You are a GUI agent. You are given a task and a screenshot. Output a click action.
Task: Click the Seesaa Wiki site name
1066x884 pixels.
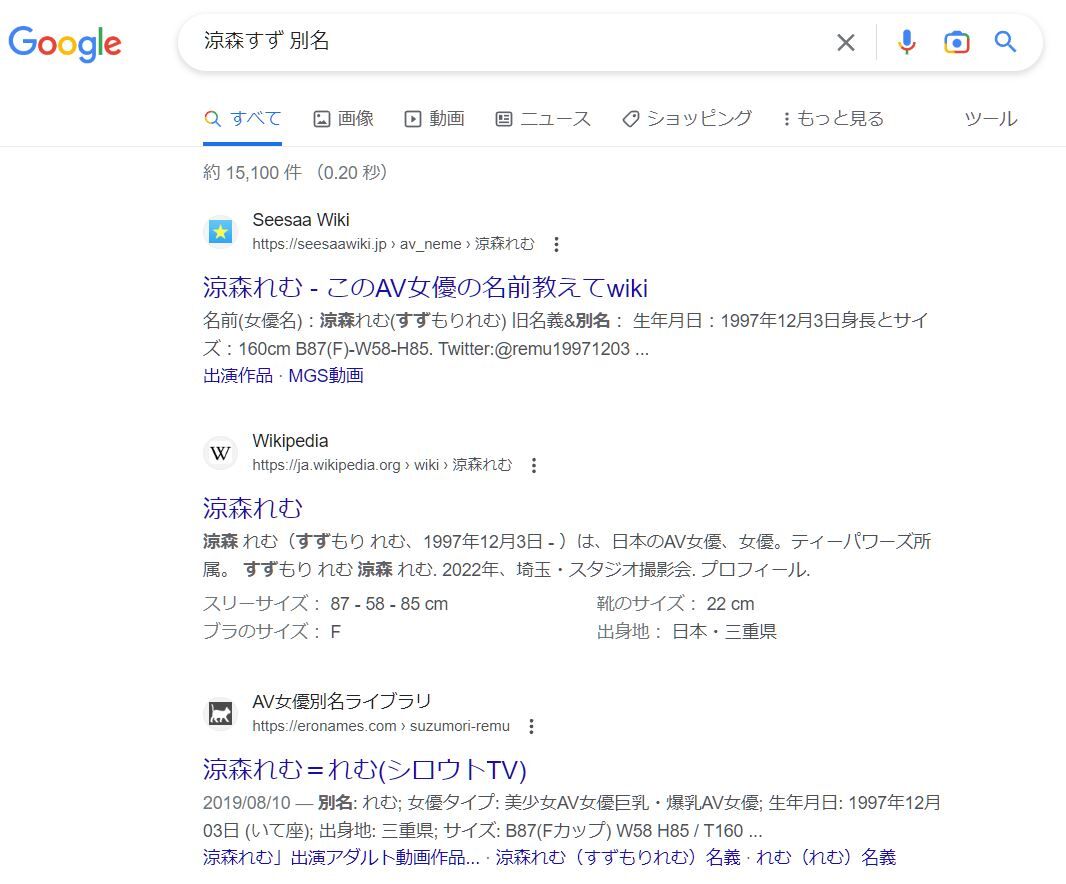(x=300, y=220)
